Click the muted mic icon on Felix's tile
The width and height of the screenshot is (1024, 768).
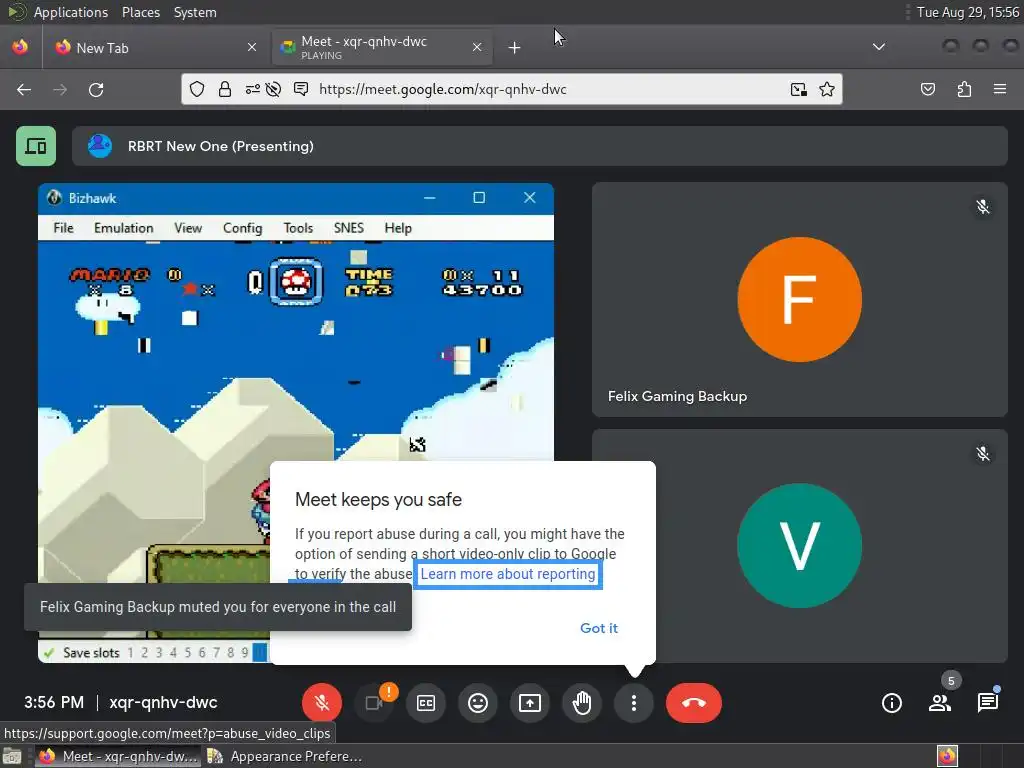pyautogui.click(x=982, y=207)
